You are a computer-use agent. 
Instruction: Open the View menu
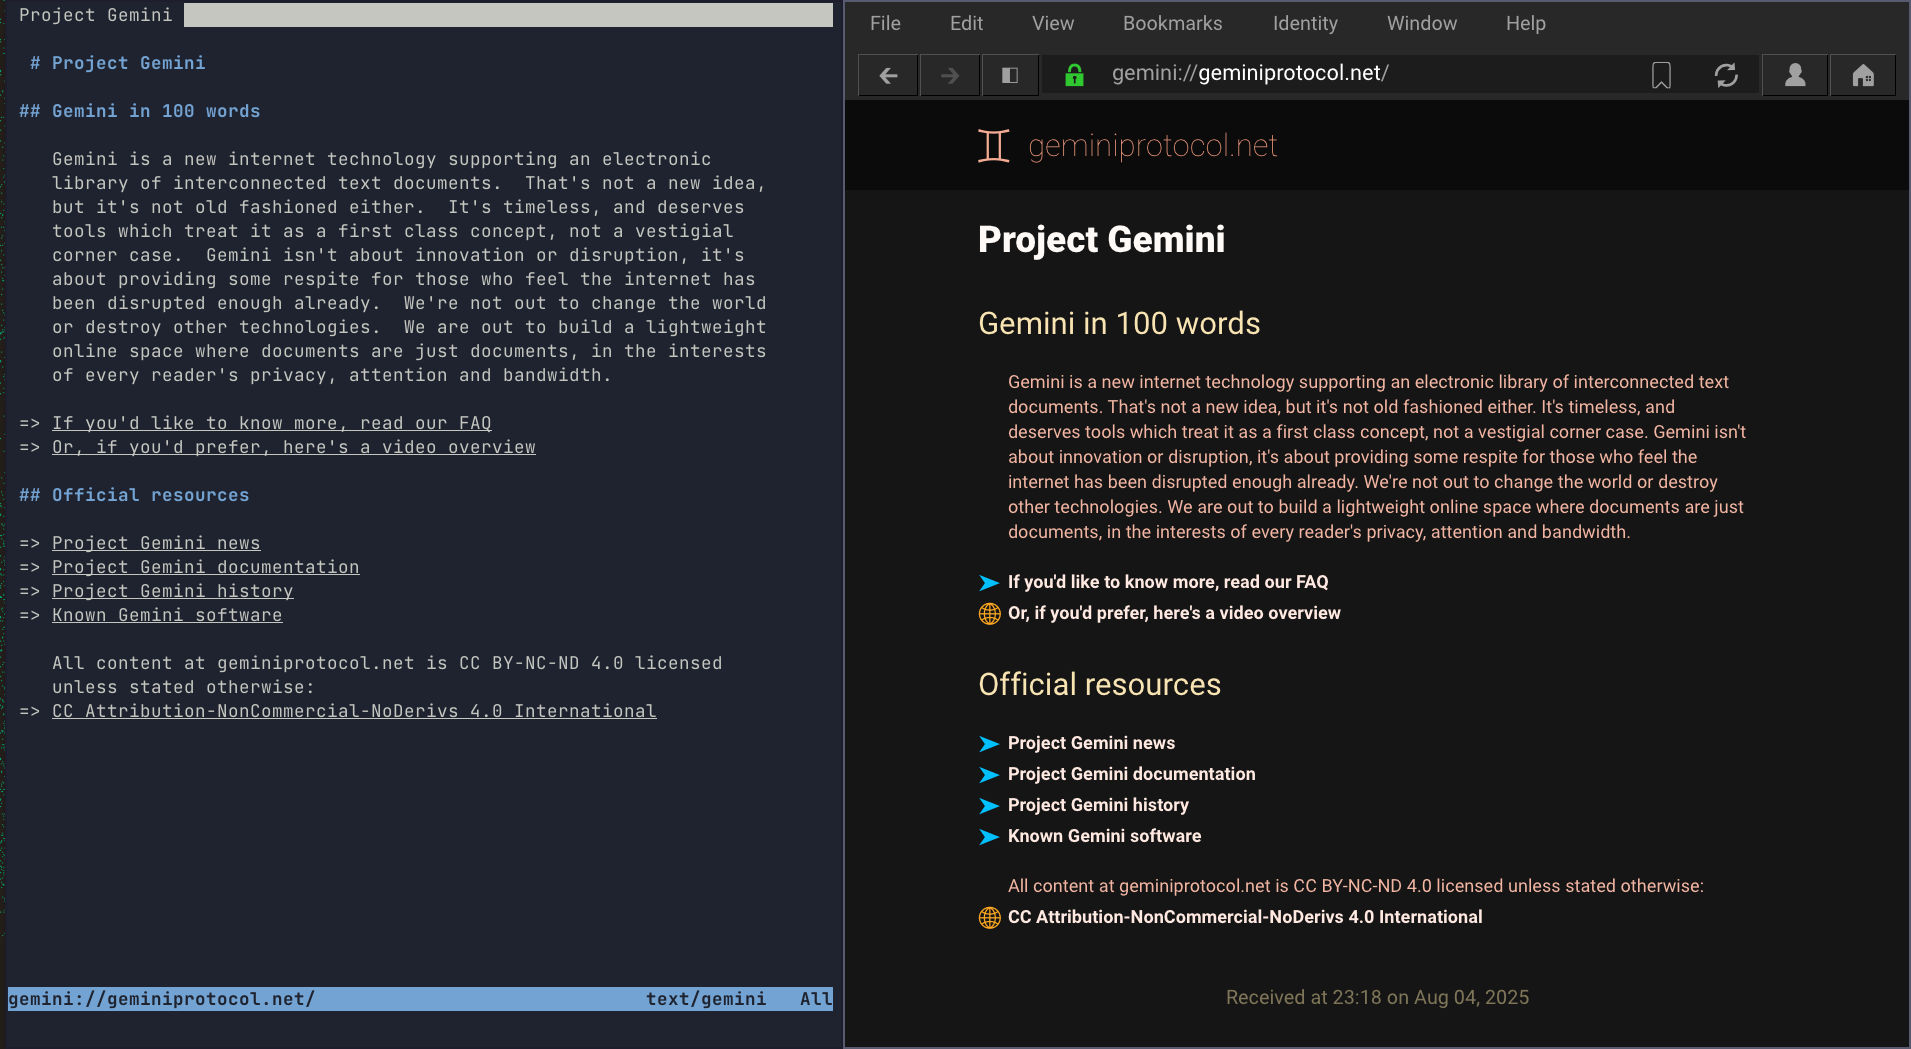pos(1052,23)
